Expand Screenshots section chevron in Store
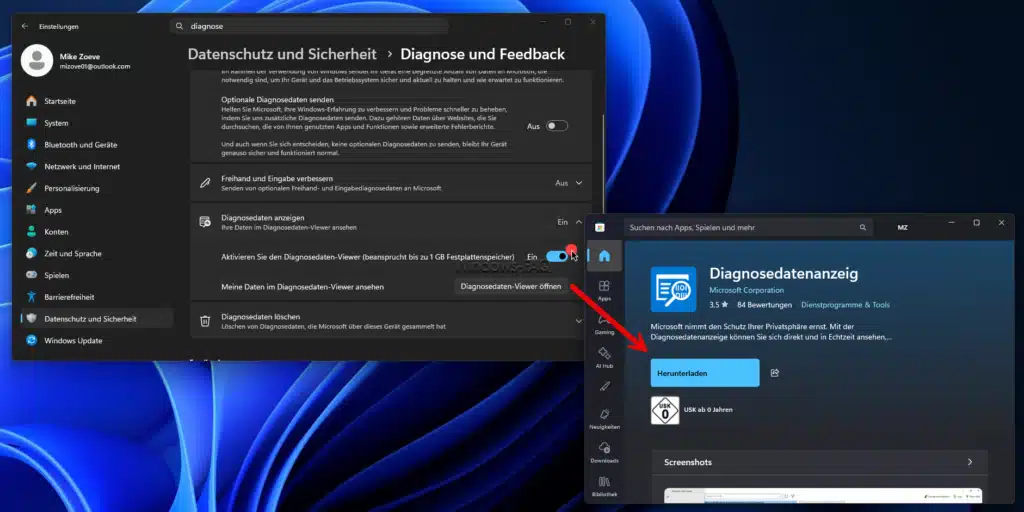The image size is (1024, 512). click(970, 462)
